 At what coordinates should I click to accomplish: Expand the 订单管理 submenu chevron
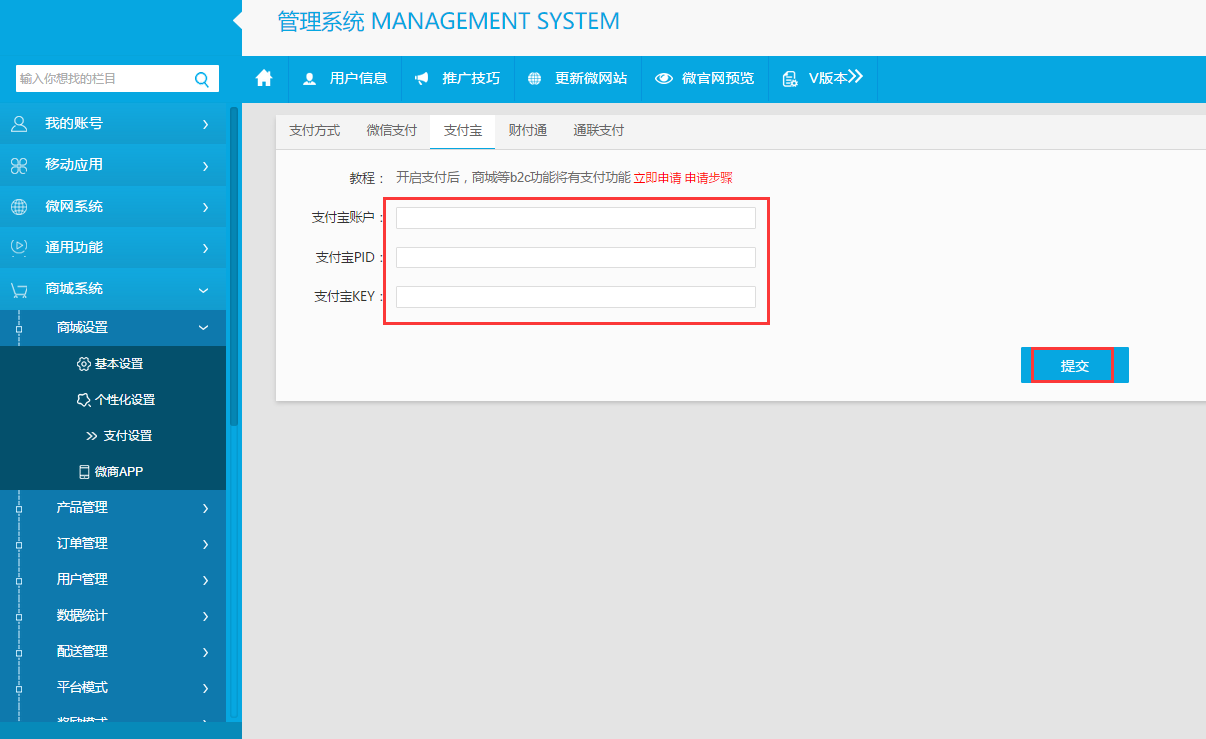[x=205, y=544]
